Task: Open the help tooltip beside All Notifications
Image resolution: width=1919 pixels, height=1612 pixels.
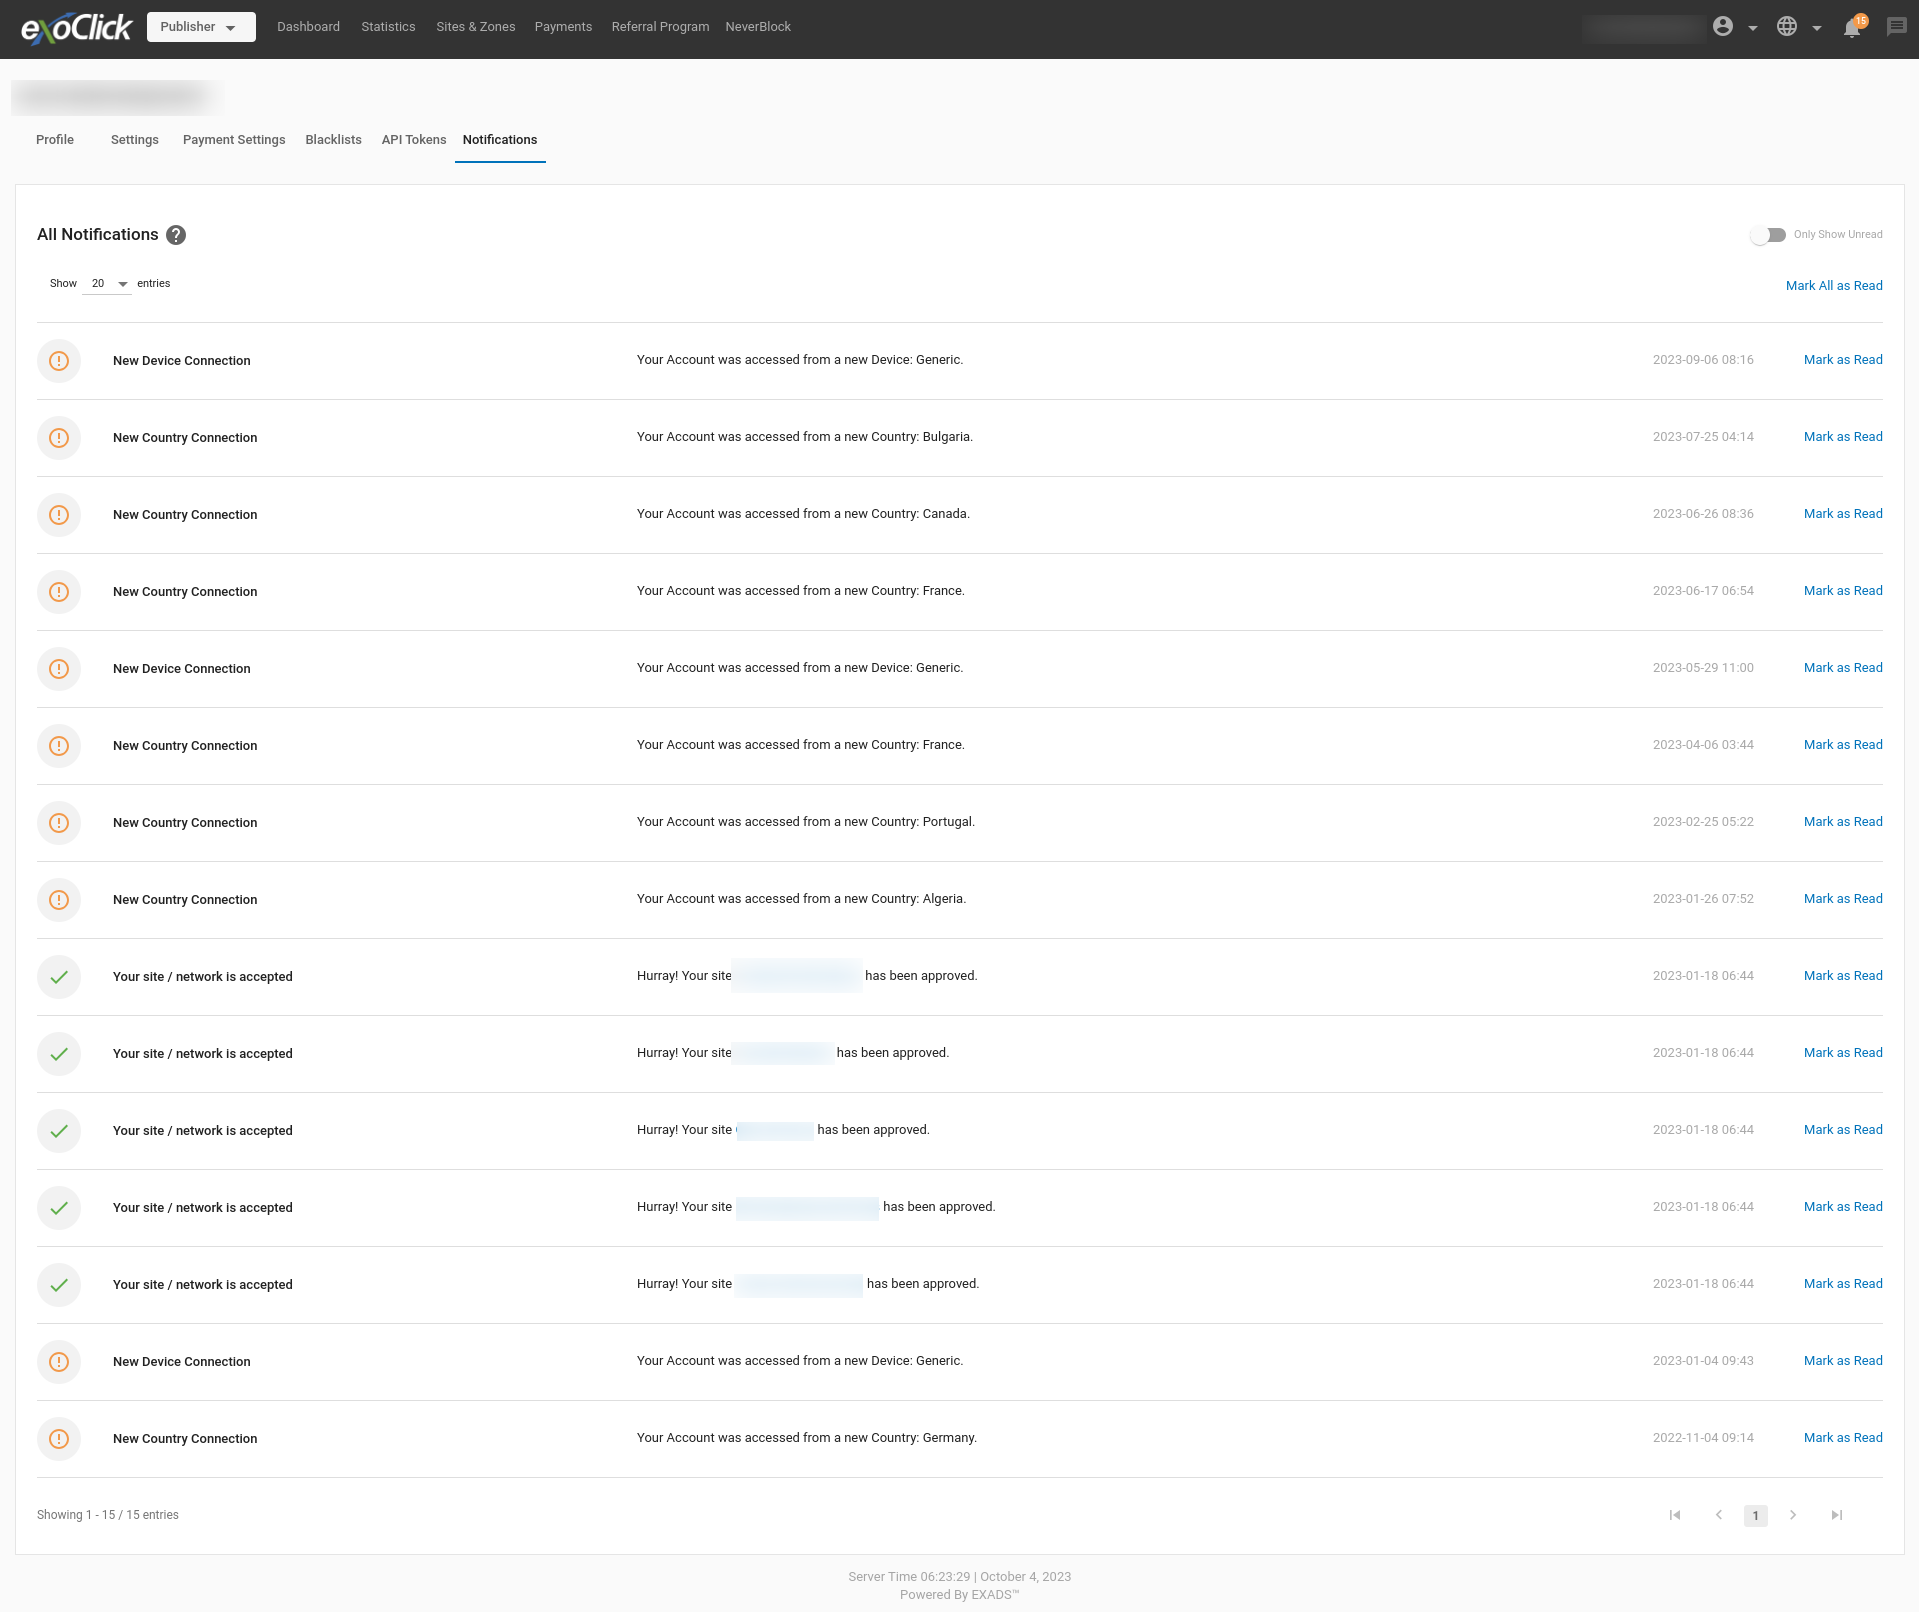Action: click(176, 235)
